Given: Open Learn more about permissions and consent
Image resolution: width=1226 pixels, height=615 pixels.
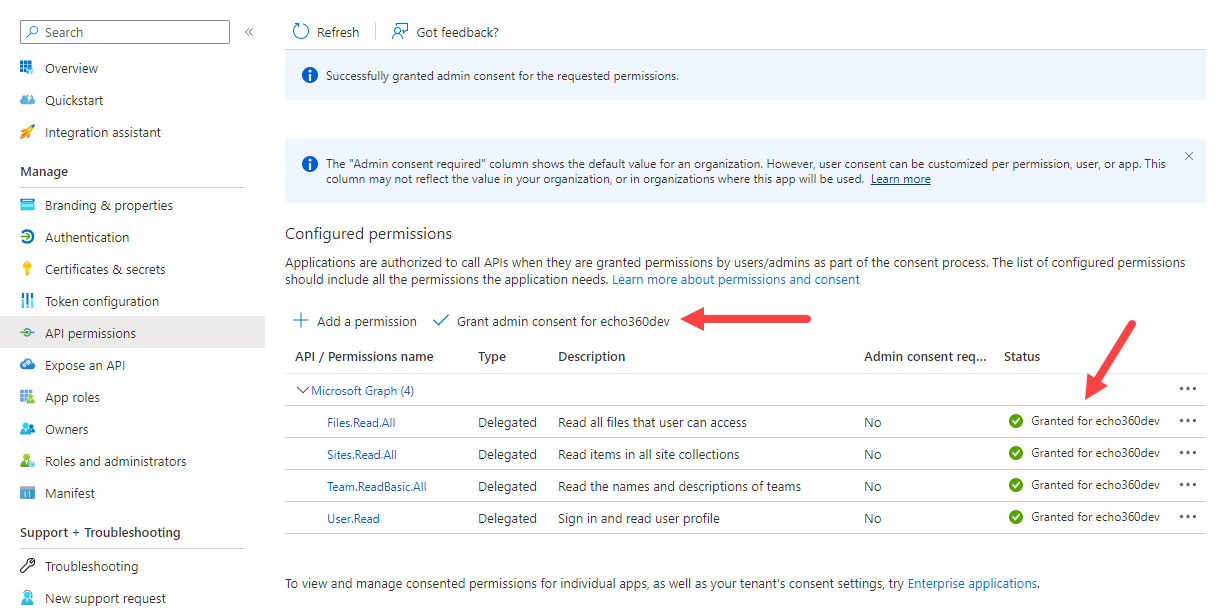Looking at the screenshot, I should pyautogui.click(x=736, y=279).
